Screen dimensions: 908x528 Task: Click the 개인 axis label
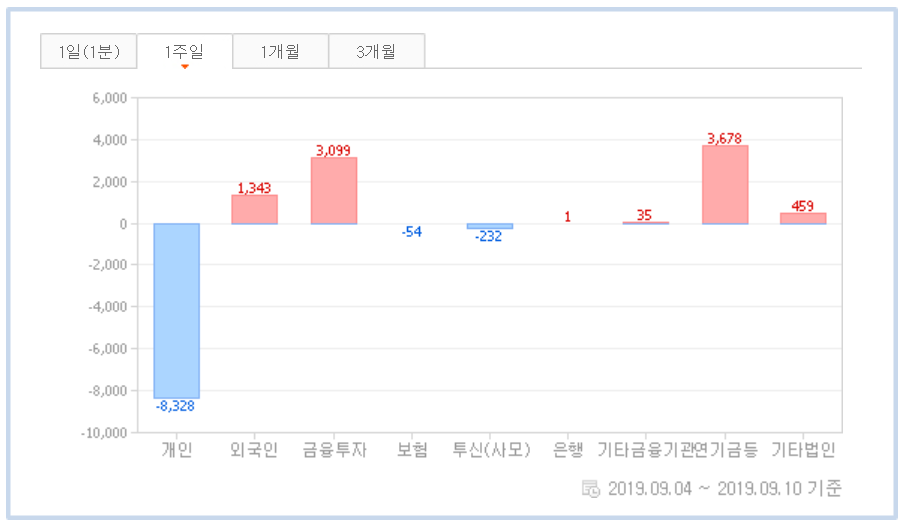[177, 450]
